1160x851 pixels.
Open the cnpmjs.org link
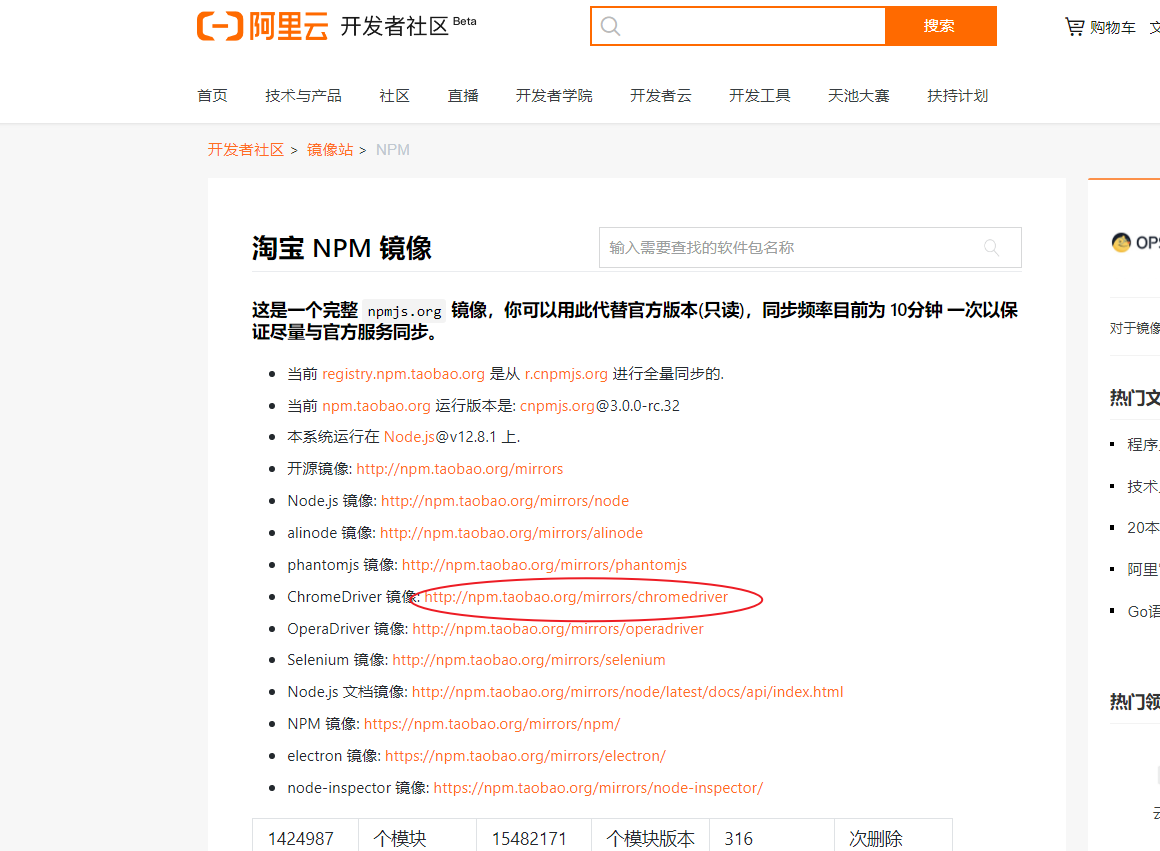[x=557, y=406]
